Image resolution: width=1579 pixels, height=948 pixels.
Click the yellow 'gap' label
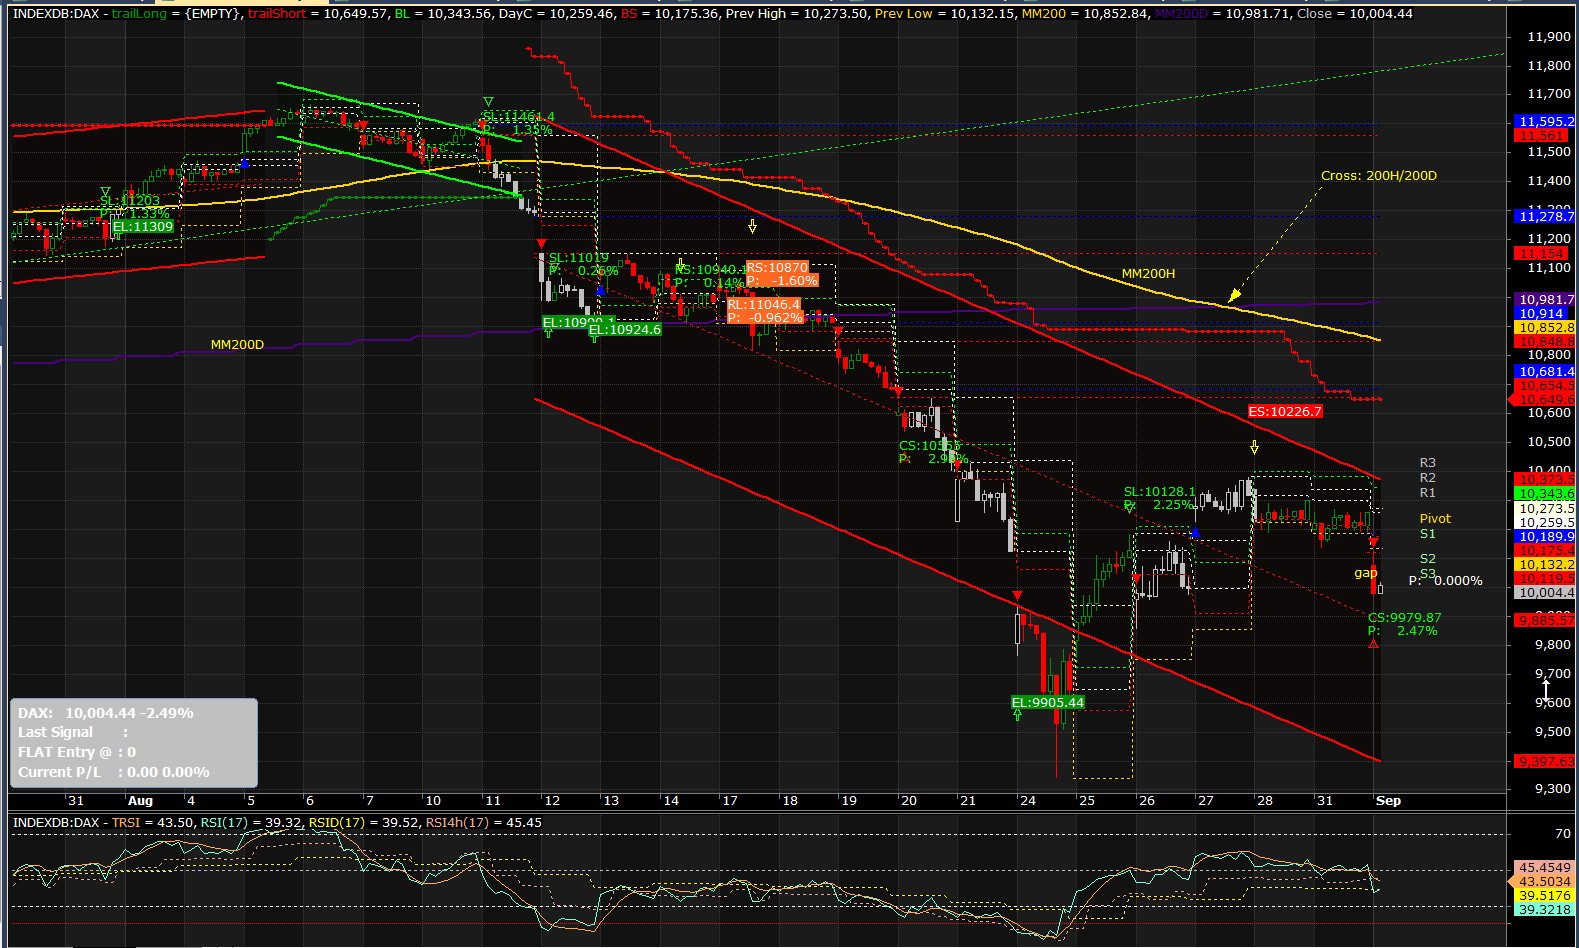[x=1366, y=573]
